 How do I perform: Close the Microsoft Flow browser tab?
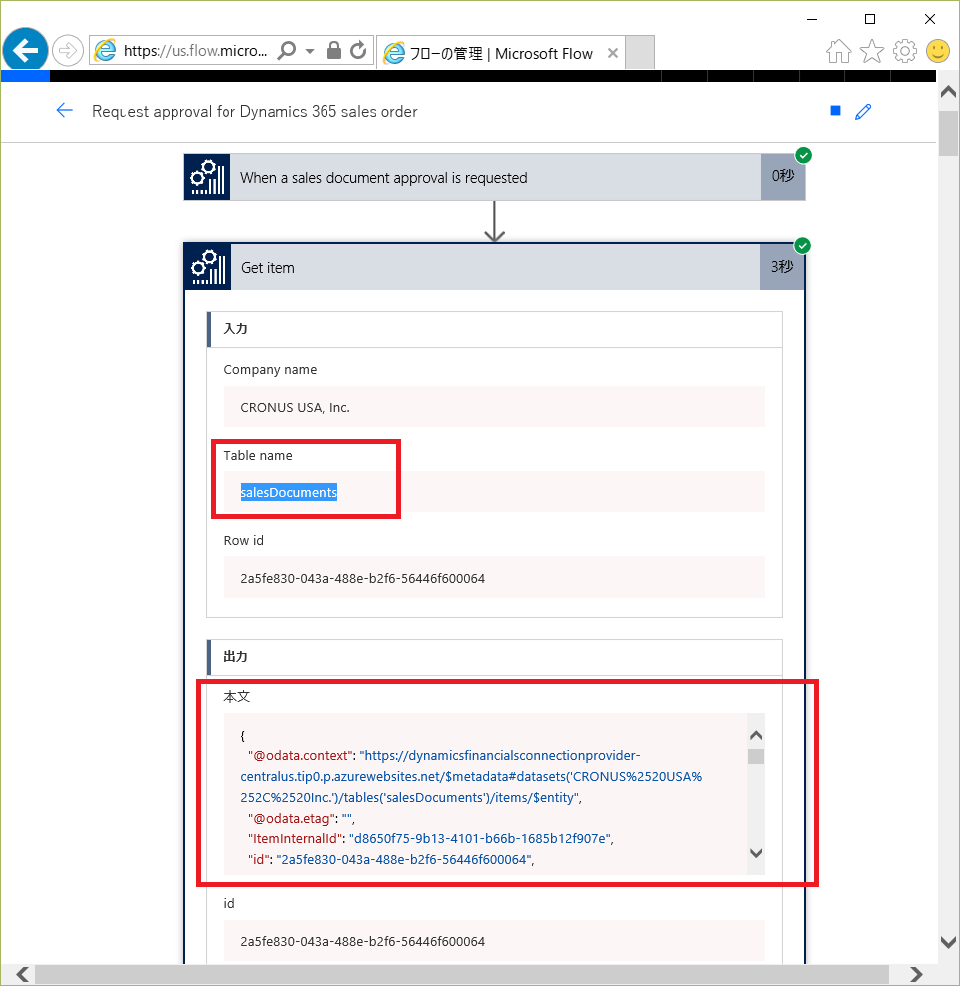[x=612, y=53]
